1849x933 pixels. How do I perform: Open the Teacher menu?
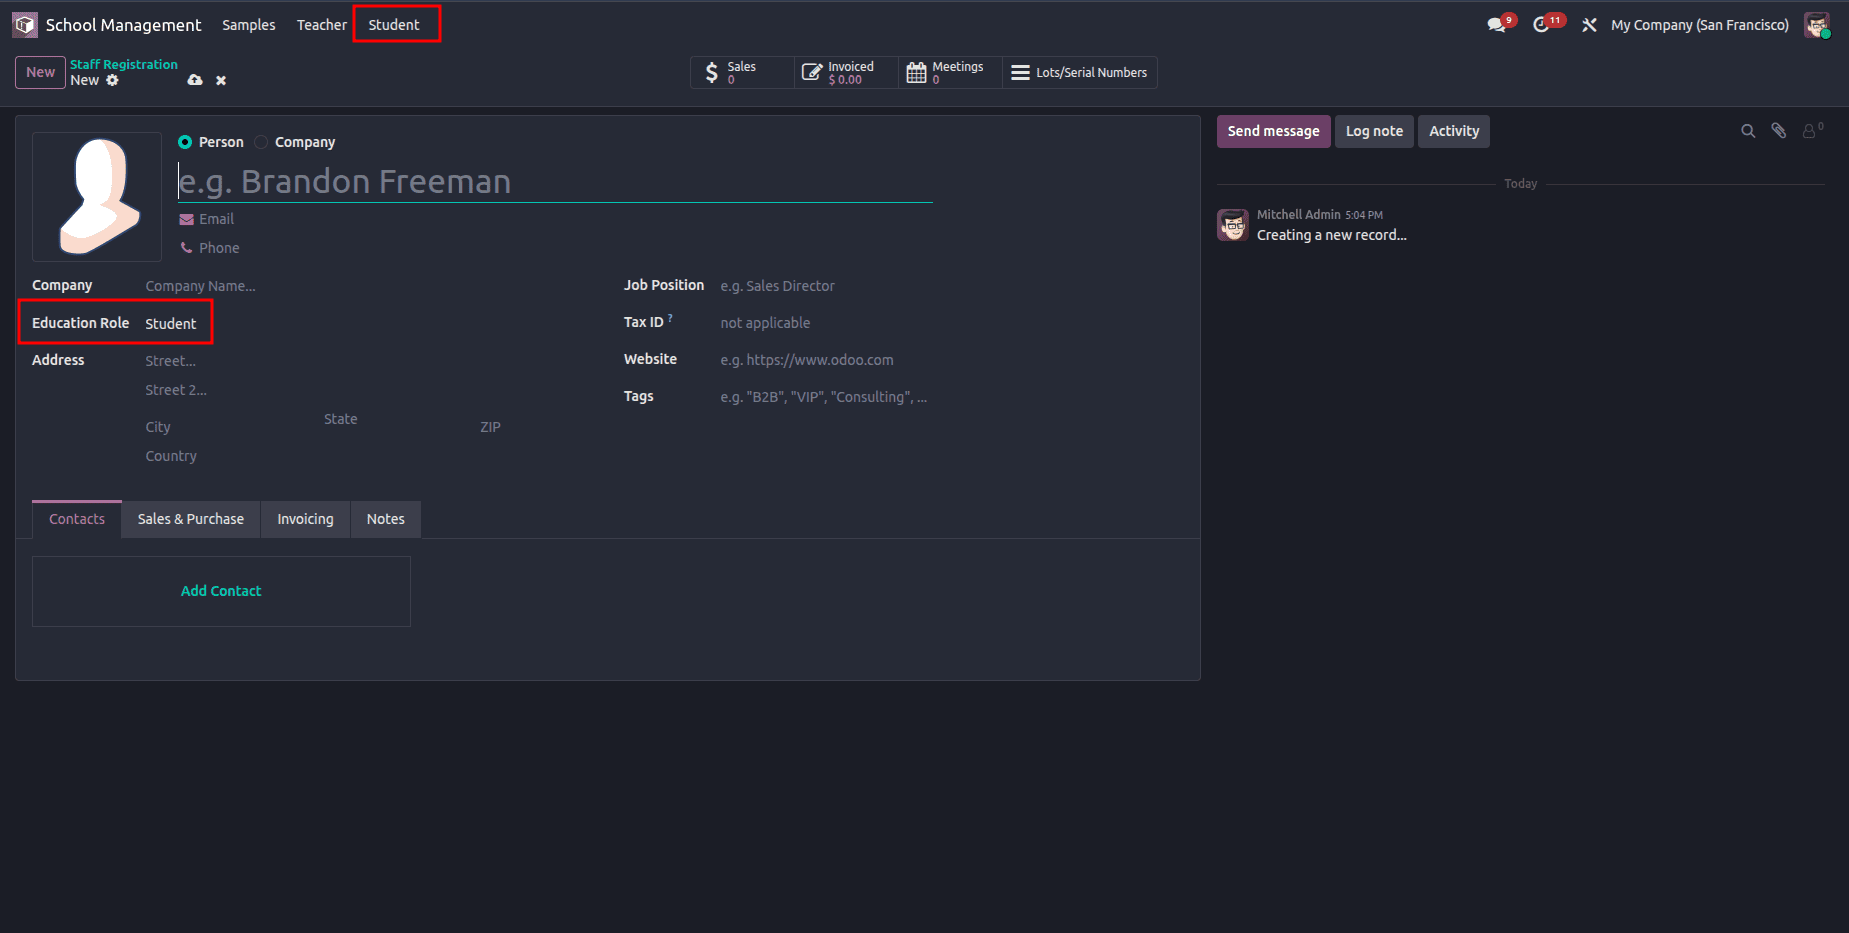pyautogui.click(x=322, y=25)
